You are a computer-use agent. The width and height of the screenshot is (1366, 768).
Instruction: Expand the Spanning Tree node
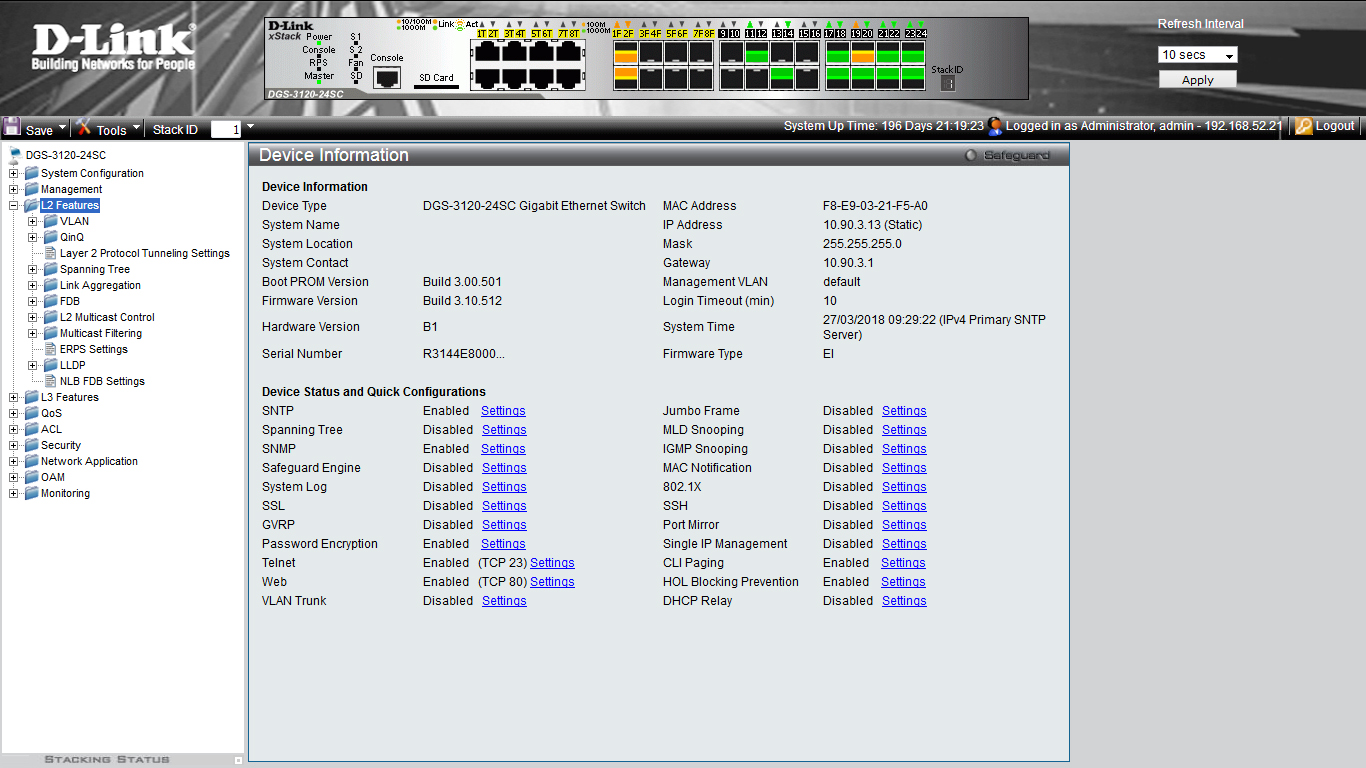point(33,269)
